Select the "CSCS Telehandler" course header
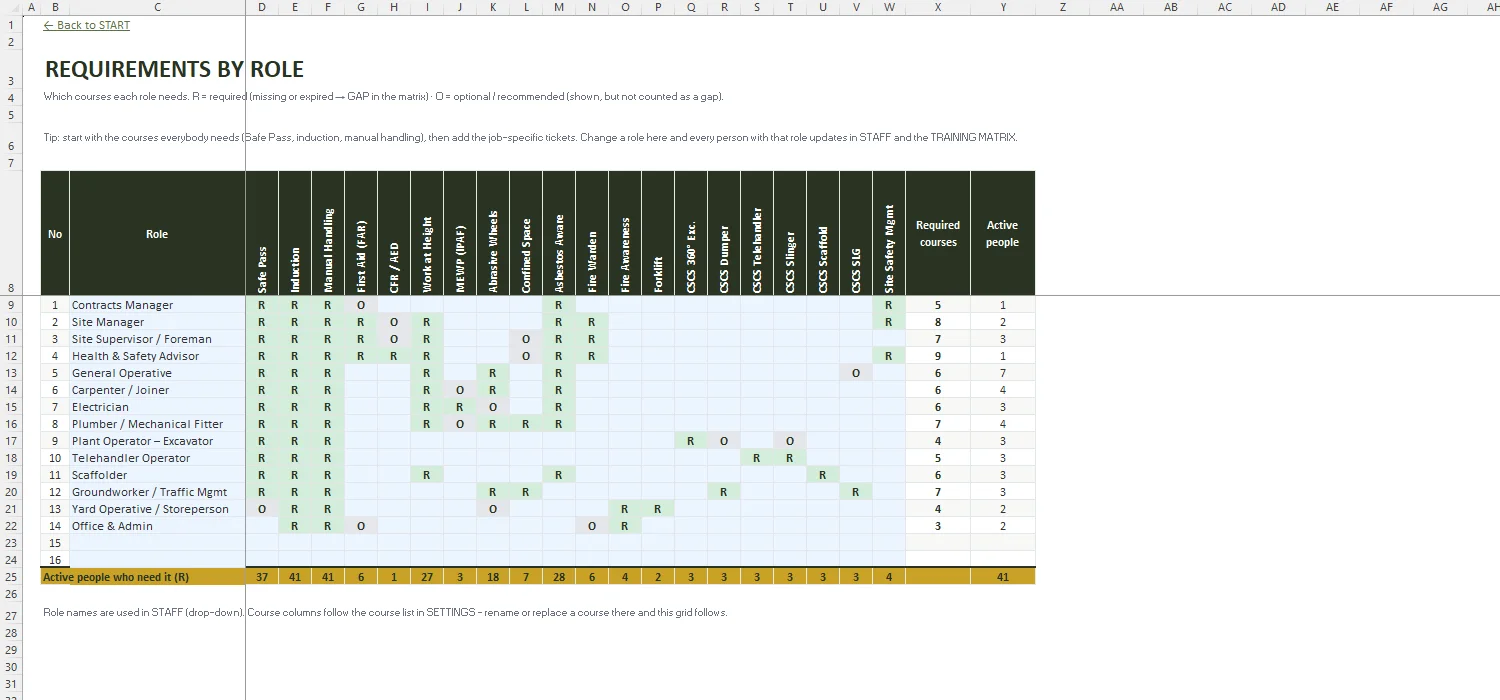1500x700 pixels. tap(757, 233)
